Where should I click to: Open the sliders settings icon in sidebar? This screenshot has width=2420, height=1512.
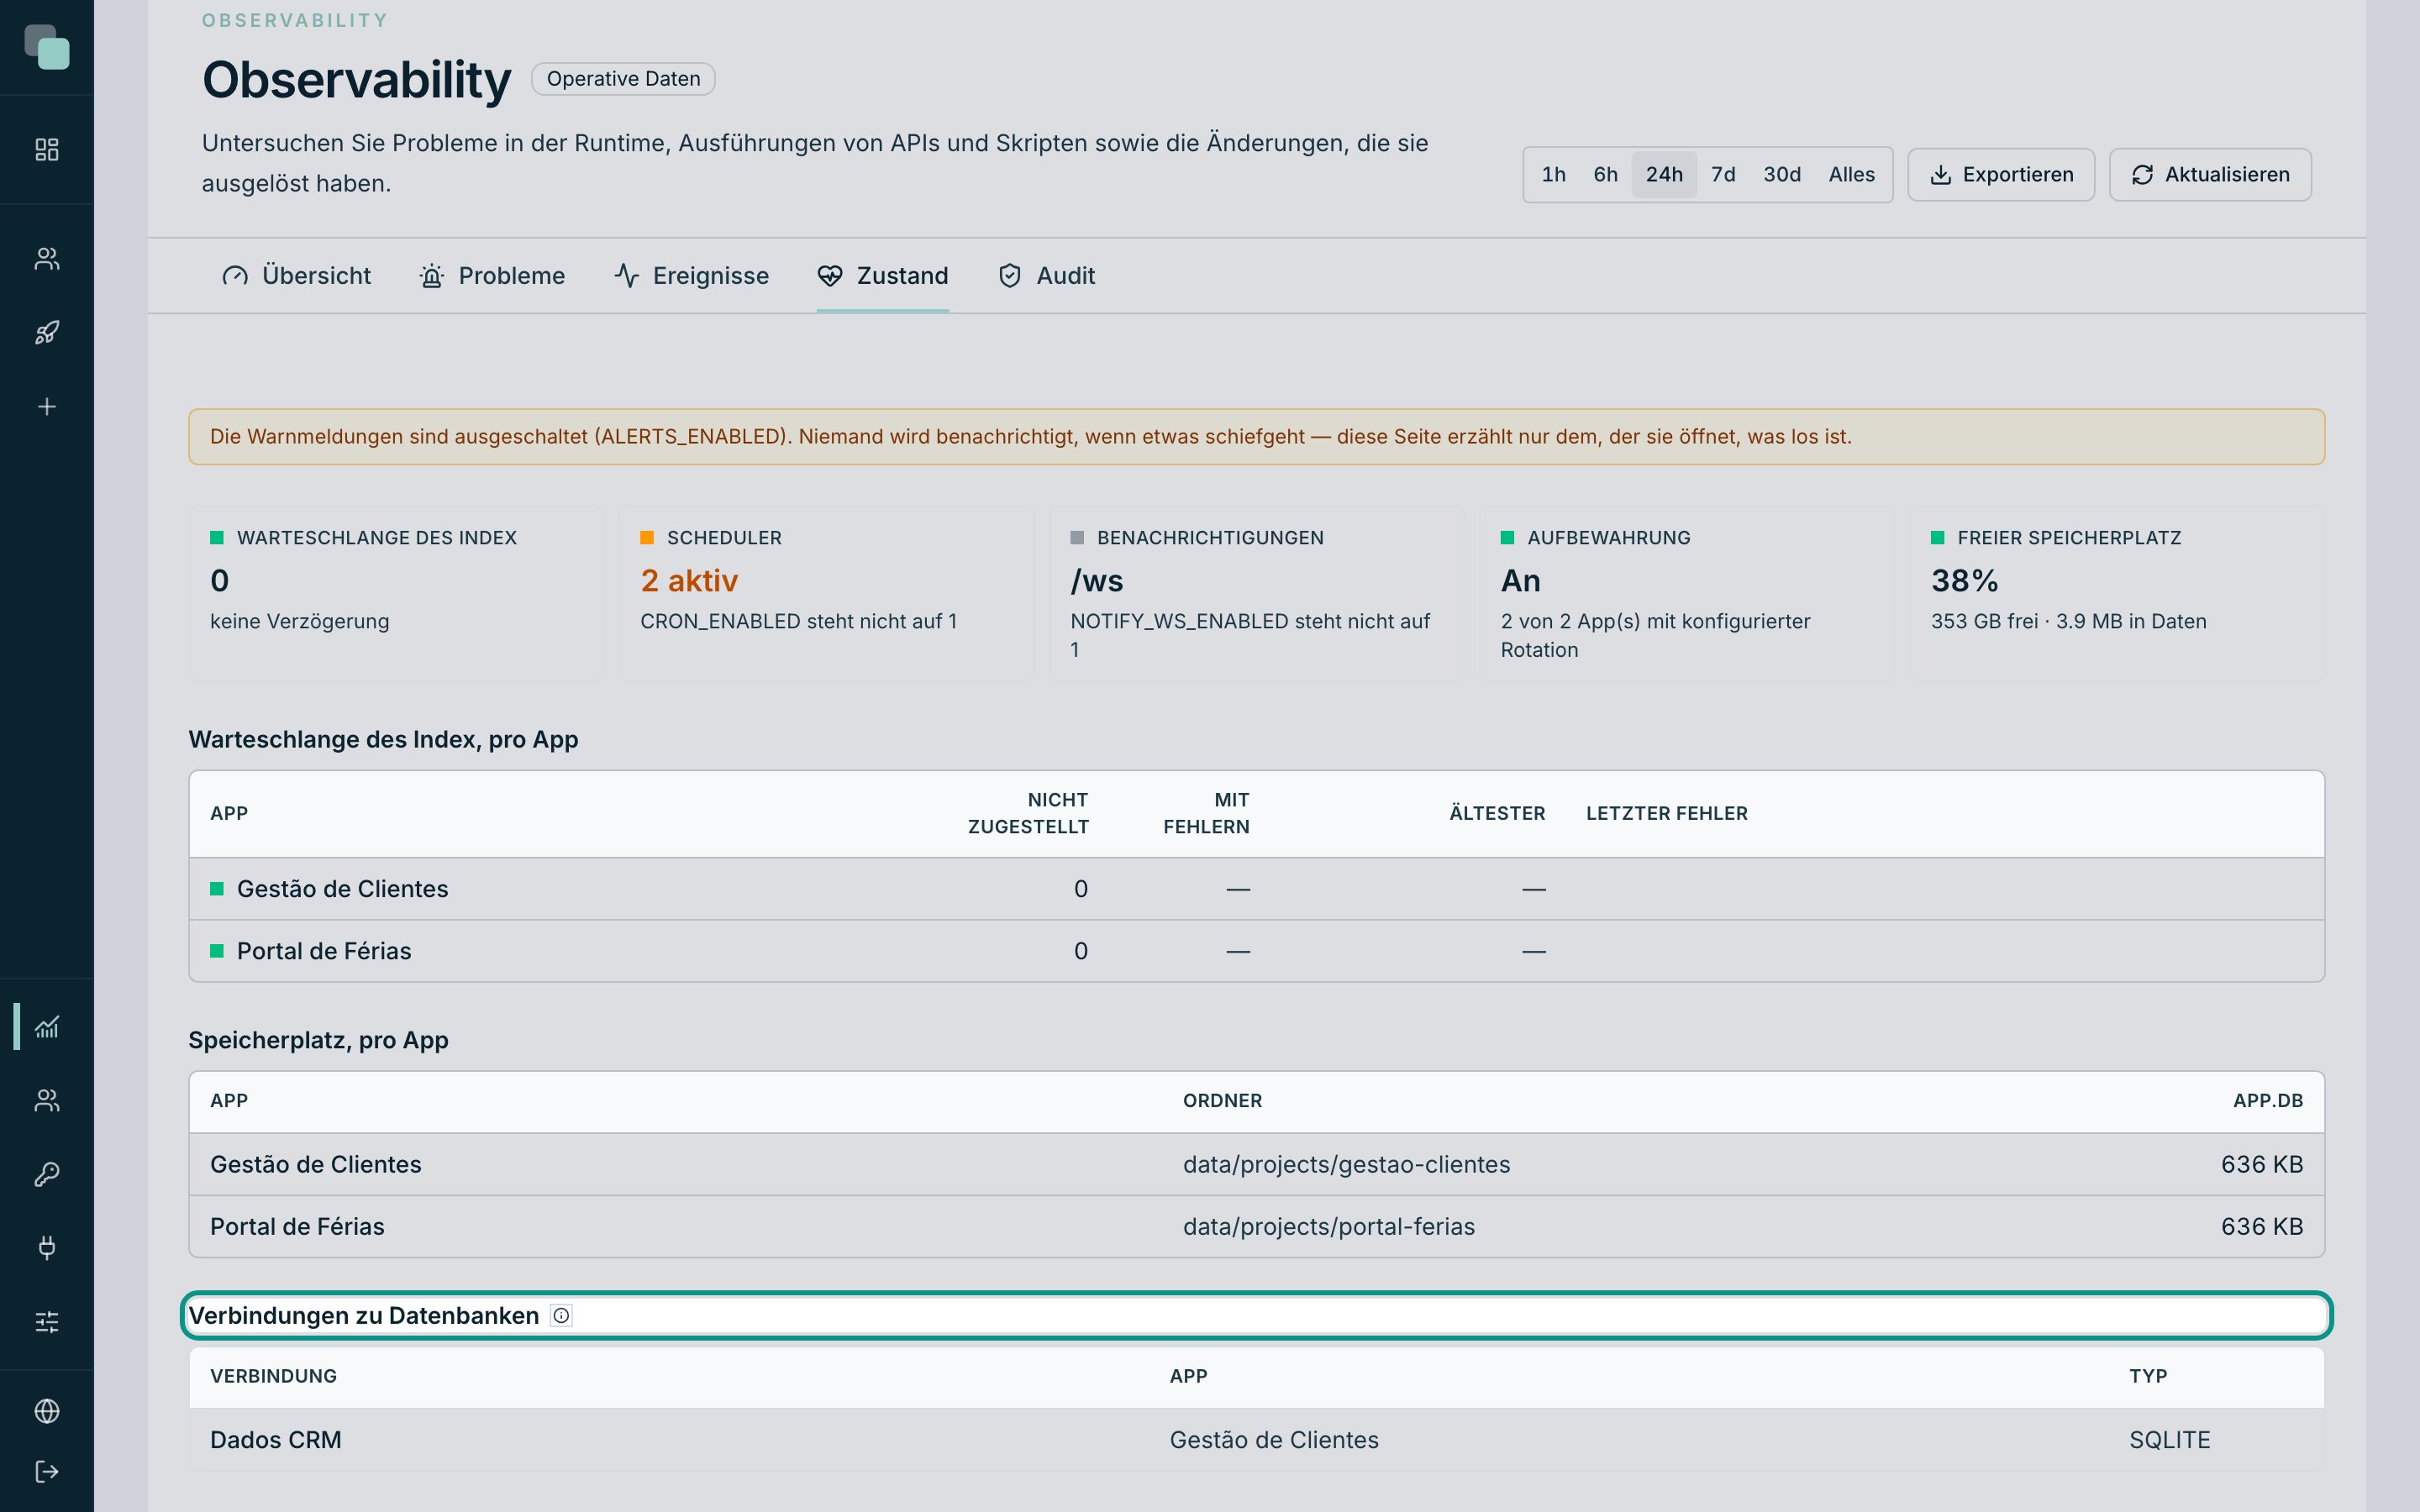[x=47, y=1322]
